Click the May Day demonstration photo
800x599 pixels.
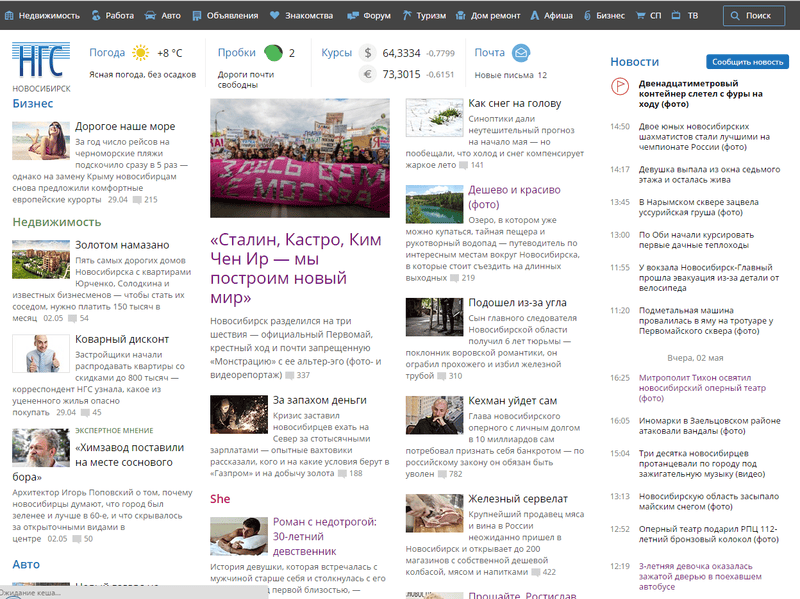pyautogui.click(x=300, y=157)
